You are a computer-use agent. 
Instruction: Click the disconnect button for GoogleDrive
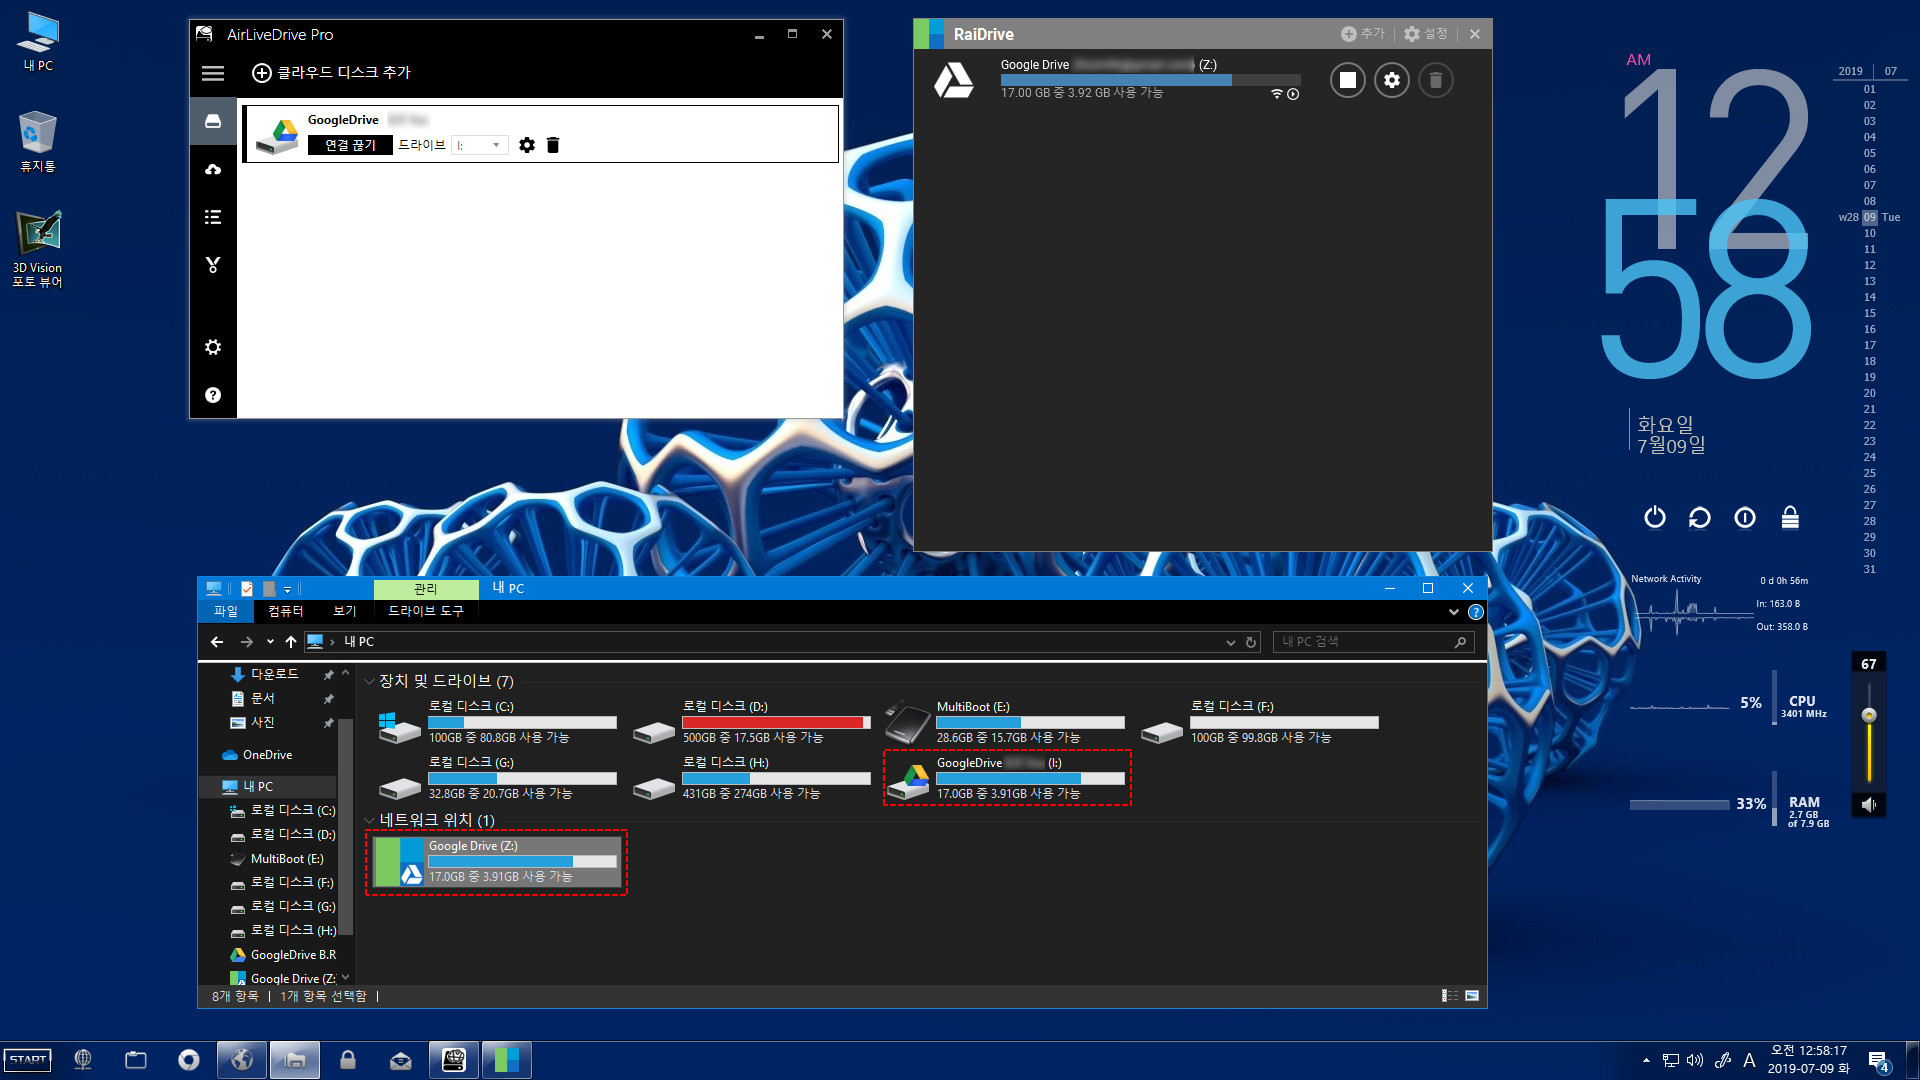coord(350,145)
